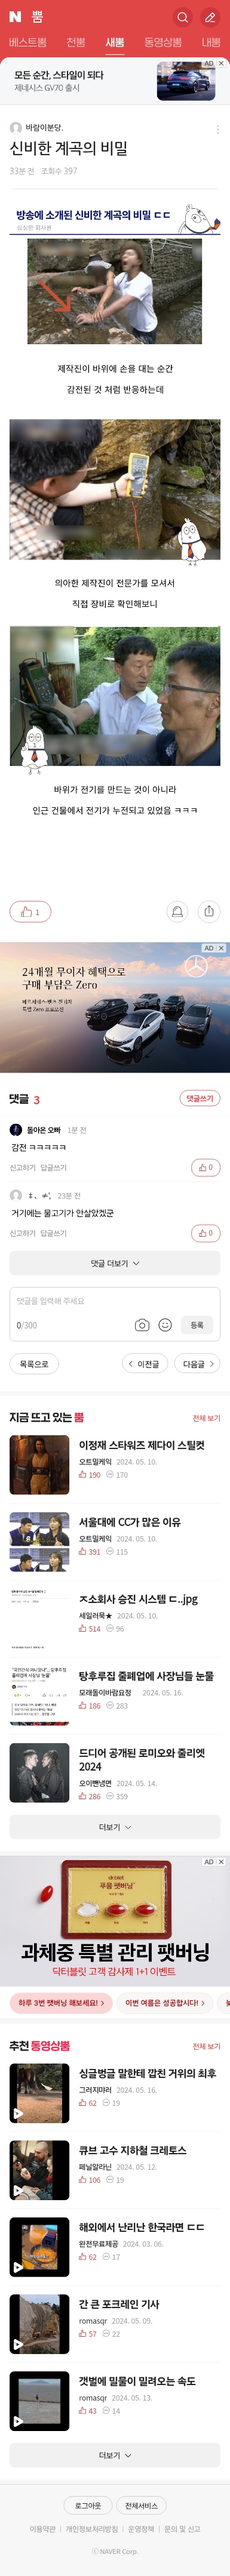Screen dimensions: 230x2576
Task: Like the post with the thumbs-up button
Action: coord(30,911)
